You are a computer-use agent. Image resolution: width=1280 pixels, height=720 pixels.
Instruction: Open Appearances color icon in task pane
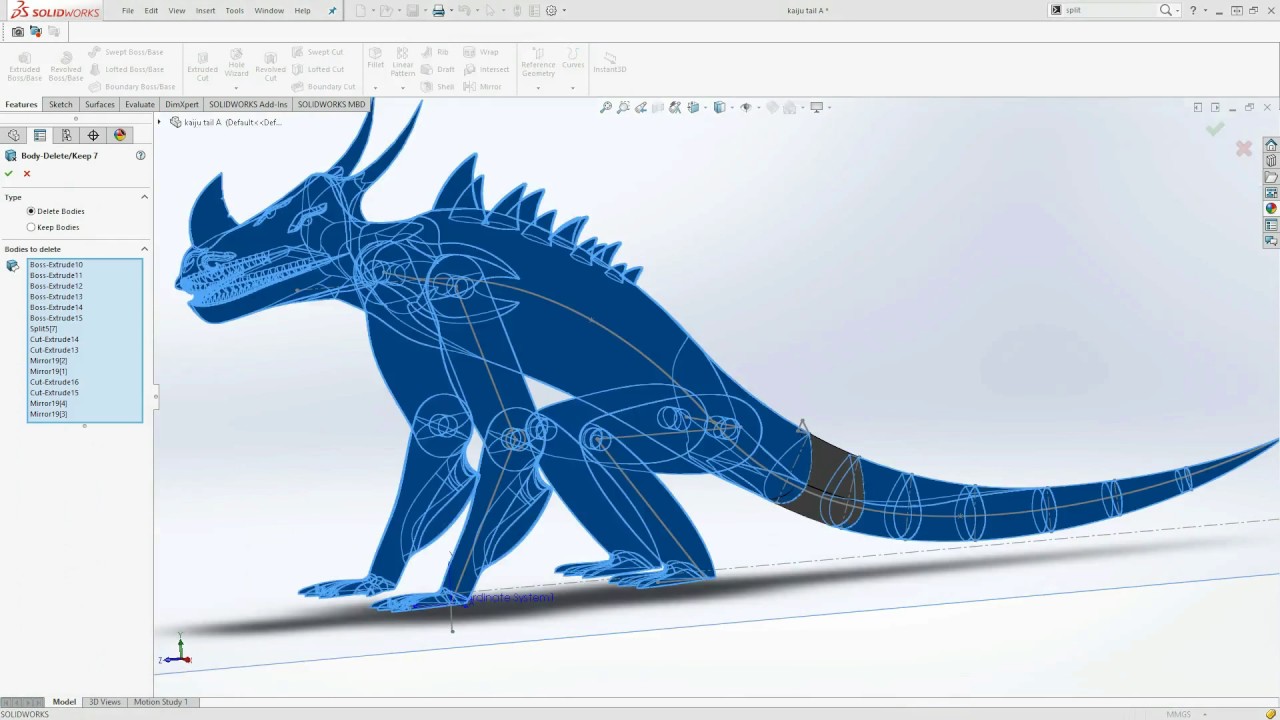pos(1271,209)
